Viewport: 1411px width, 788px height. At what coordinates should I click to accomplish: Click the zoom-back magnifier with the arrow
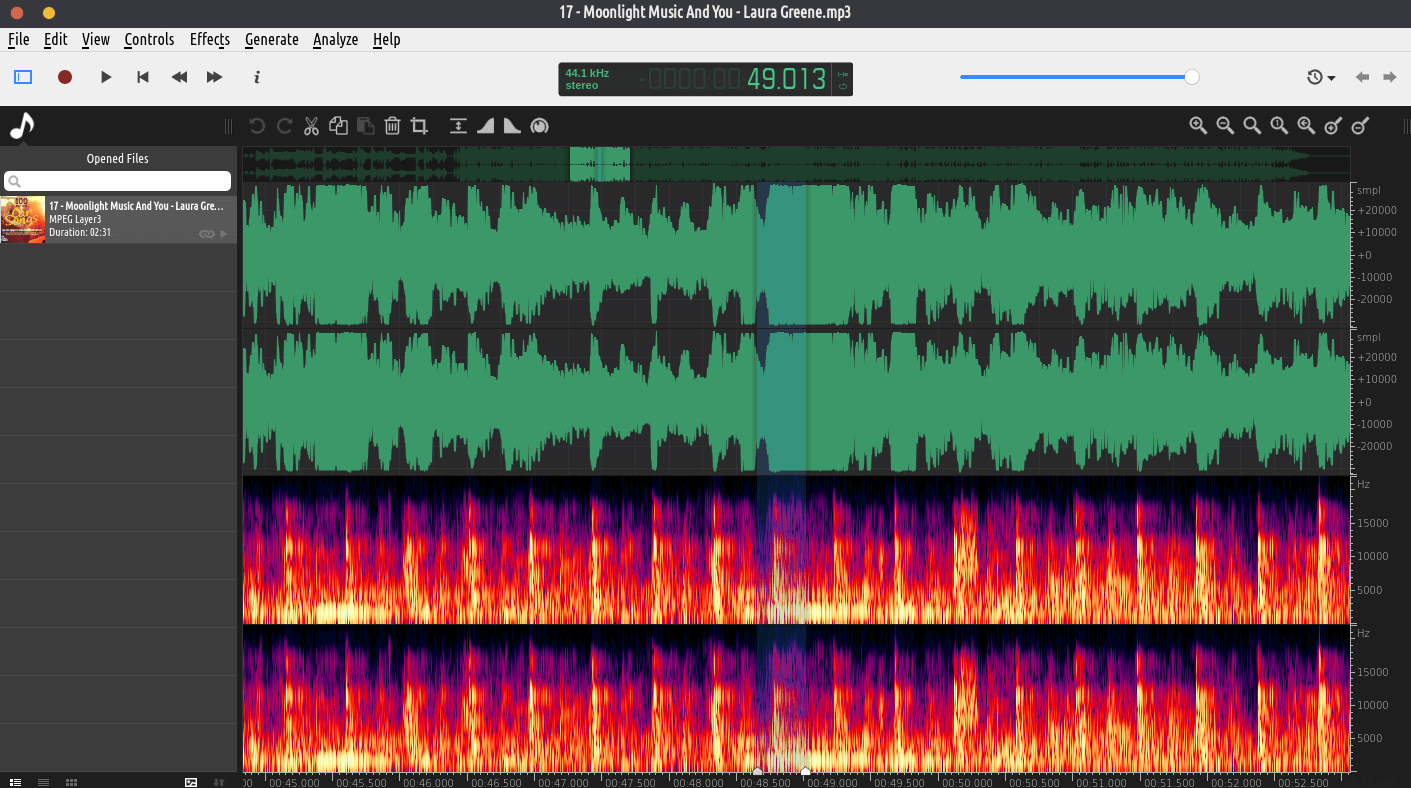tap(1306, 126)
